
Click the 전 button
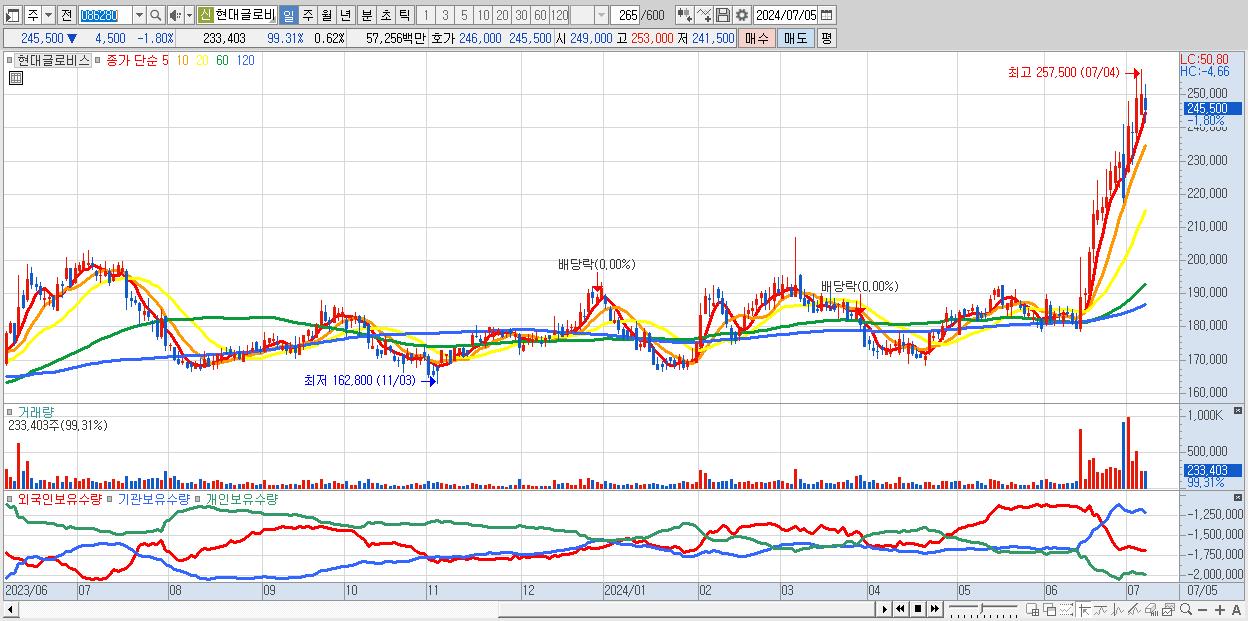pos(67,15)
